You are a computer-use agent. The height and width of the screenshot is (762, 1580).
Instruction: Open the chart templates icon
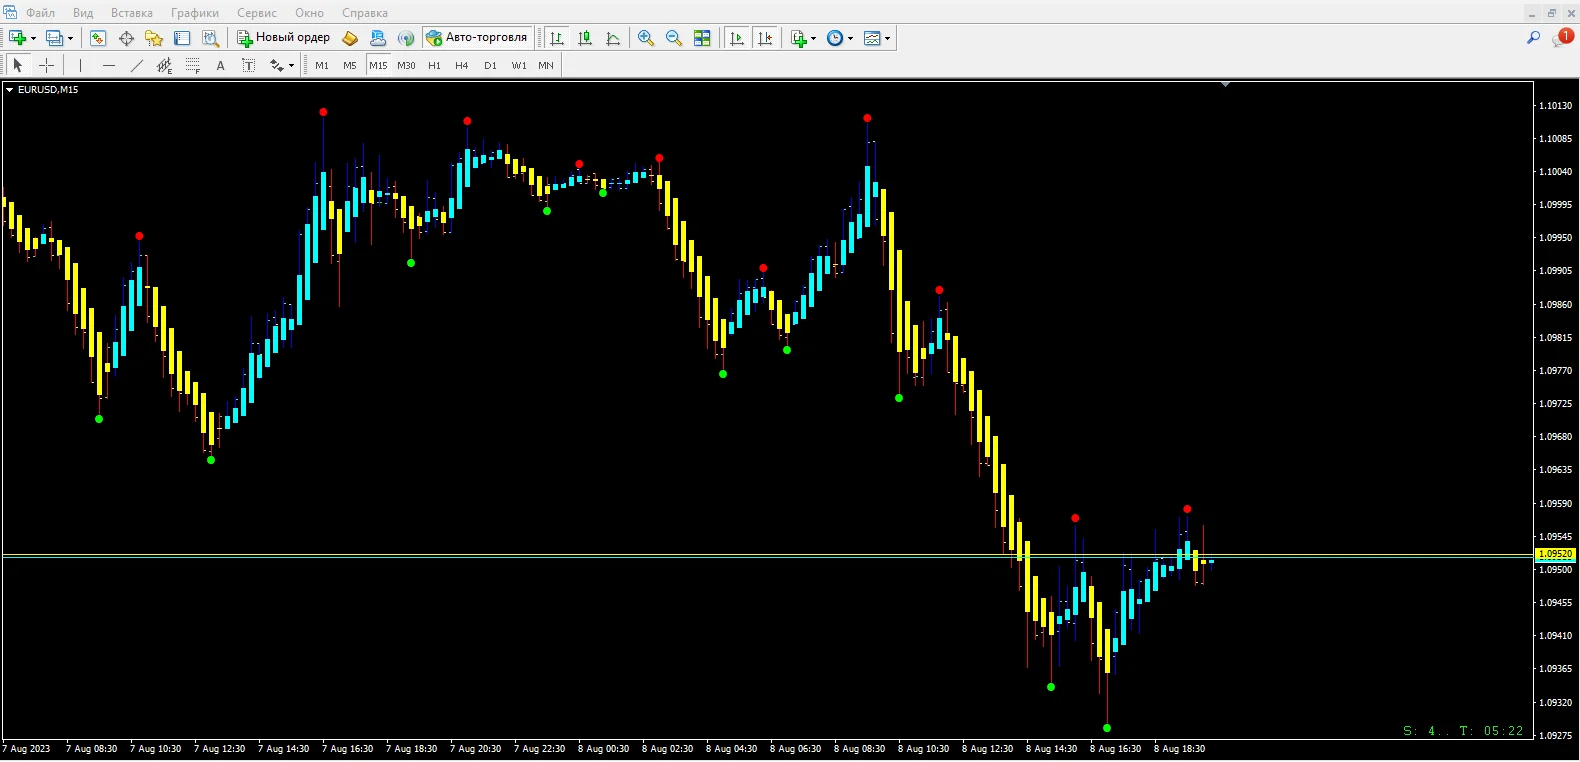pyautogui.click(x=872, y=38)
